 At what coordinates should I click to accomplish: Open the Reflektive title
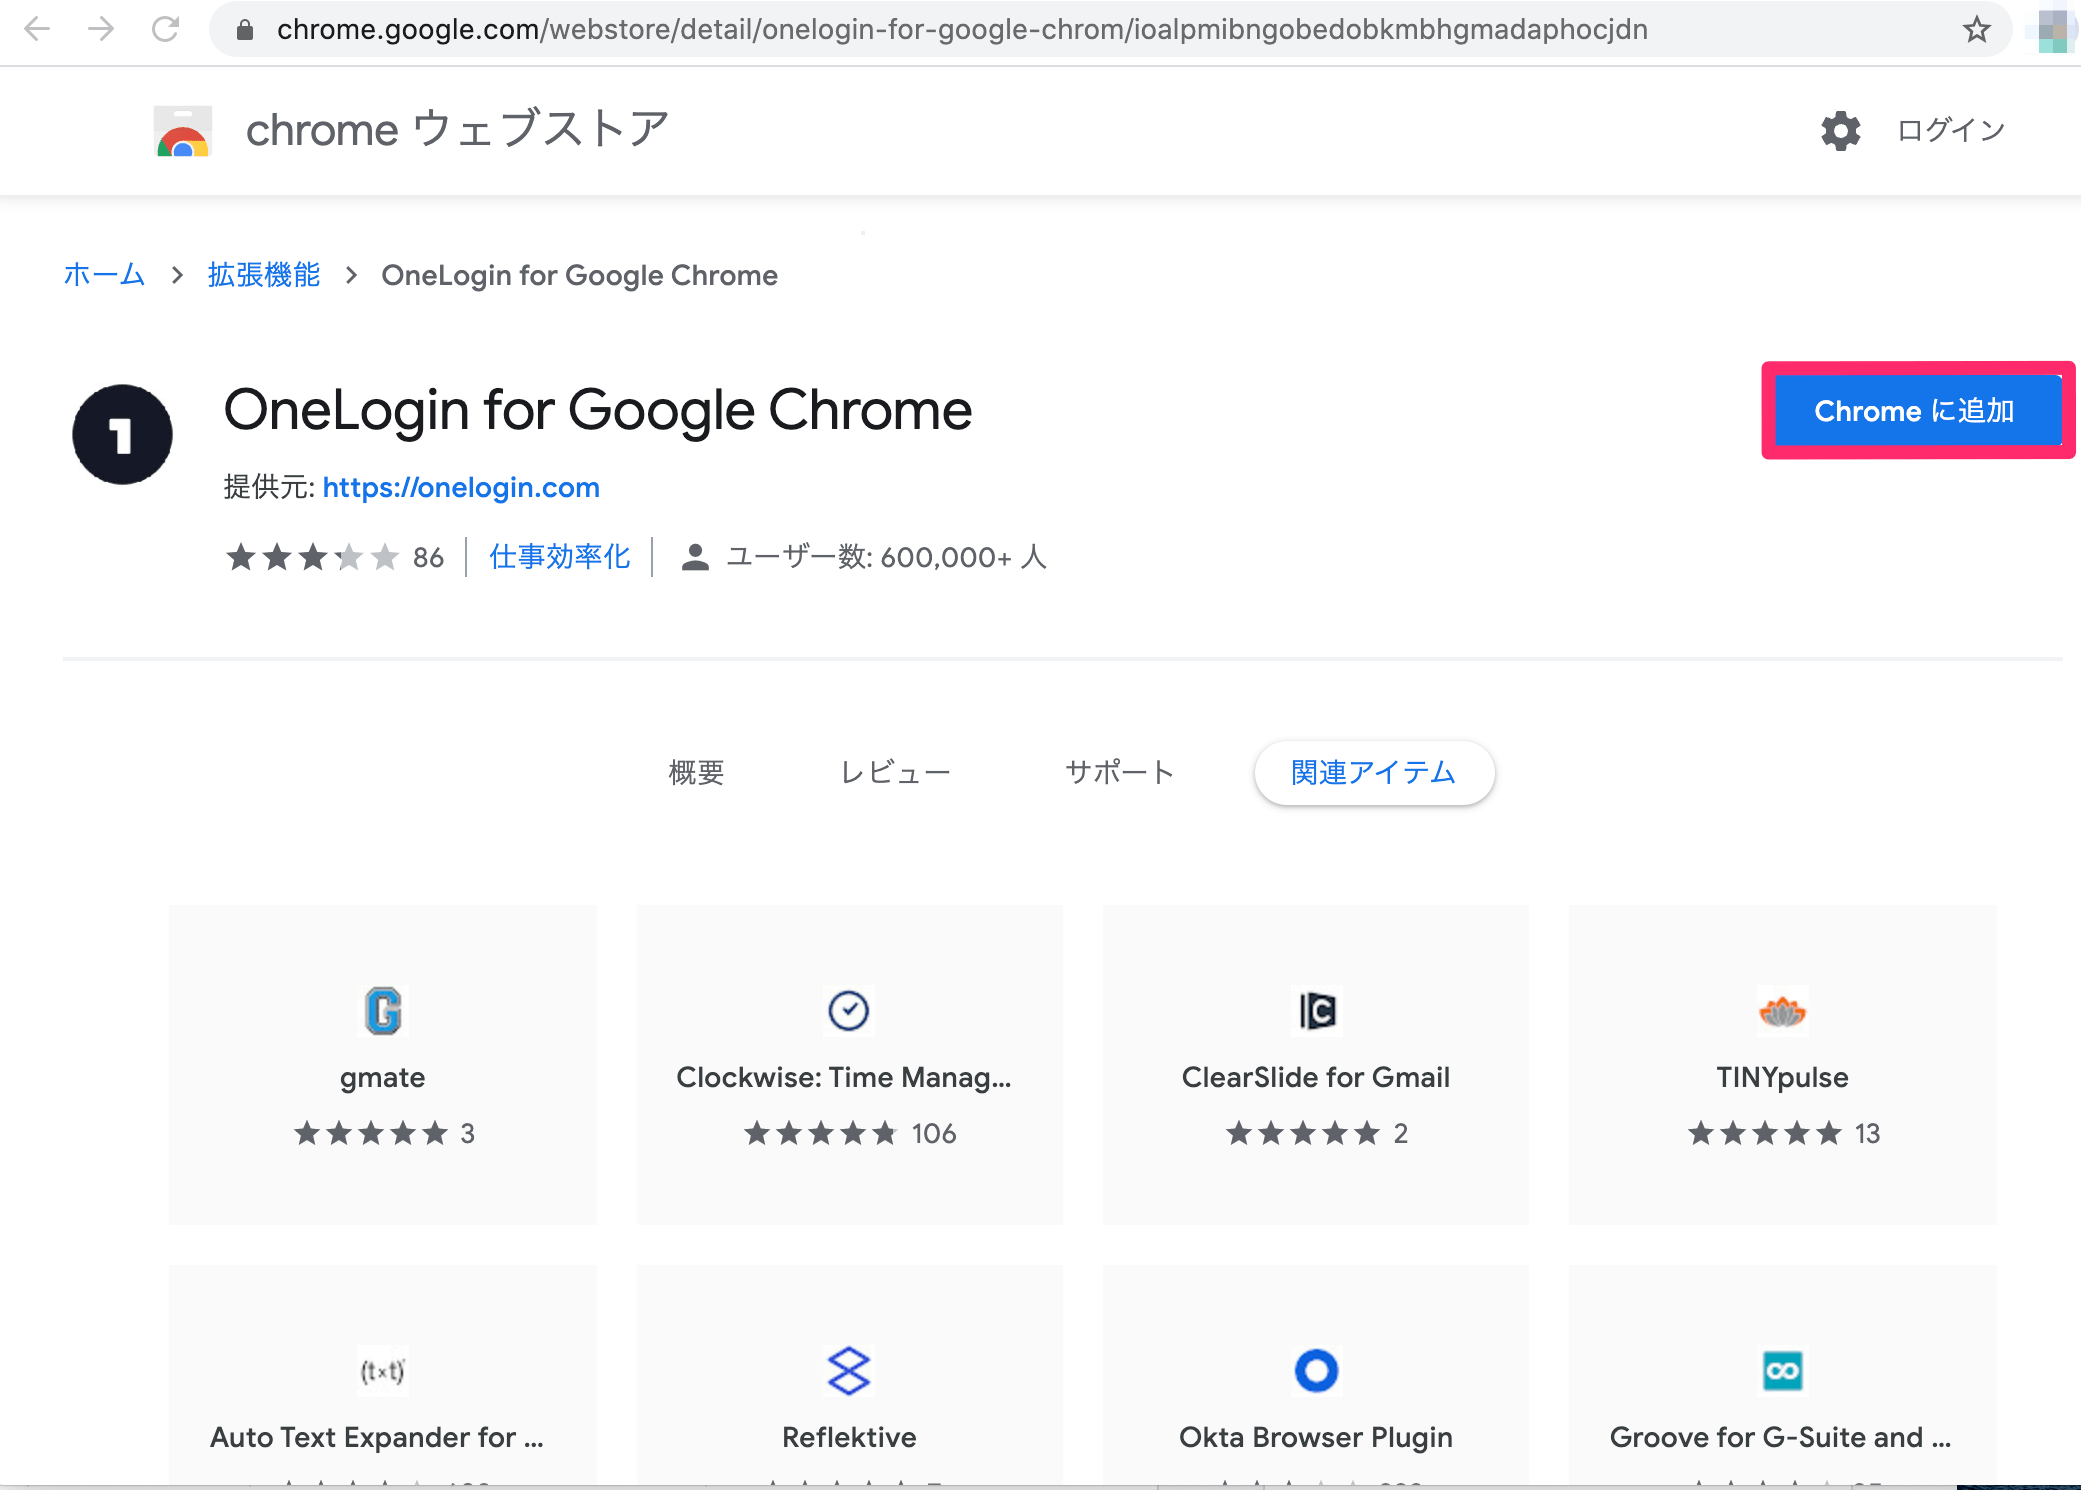click(x=849, y=1437)
